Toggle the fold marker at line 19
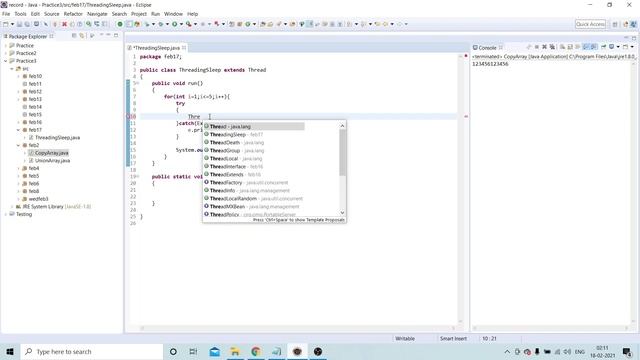The image size is (640, 360). click(x=138, y=176)
